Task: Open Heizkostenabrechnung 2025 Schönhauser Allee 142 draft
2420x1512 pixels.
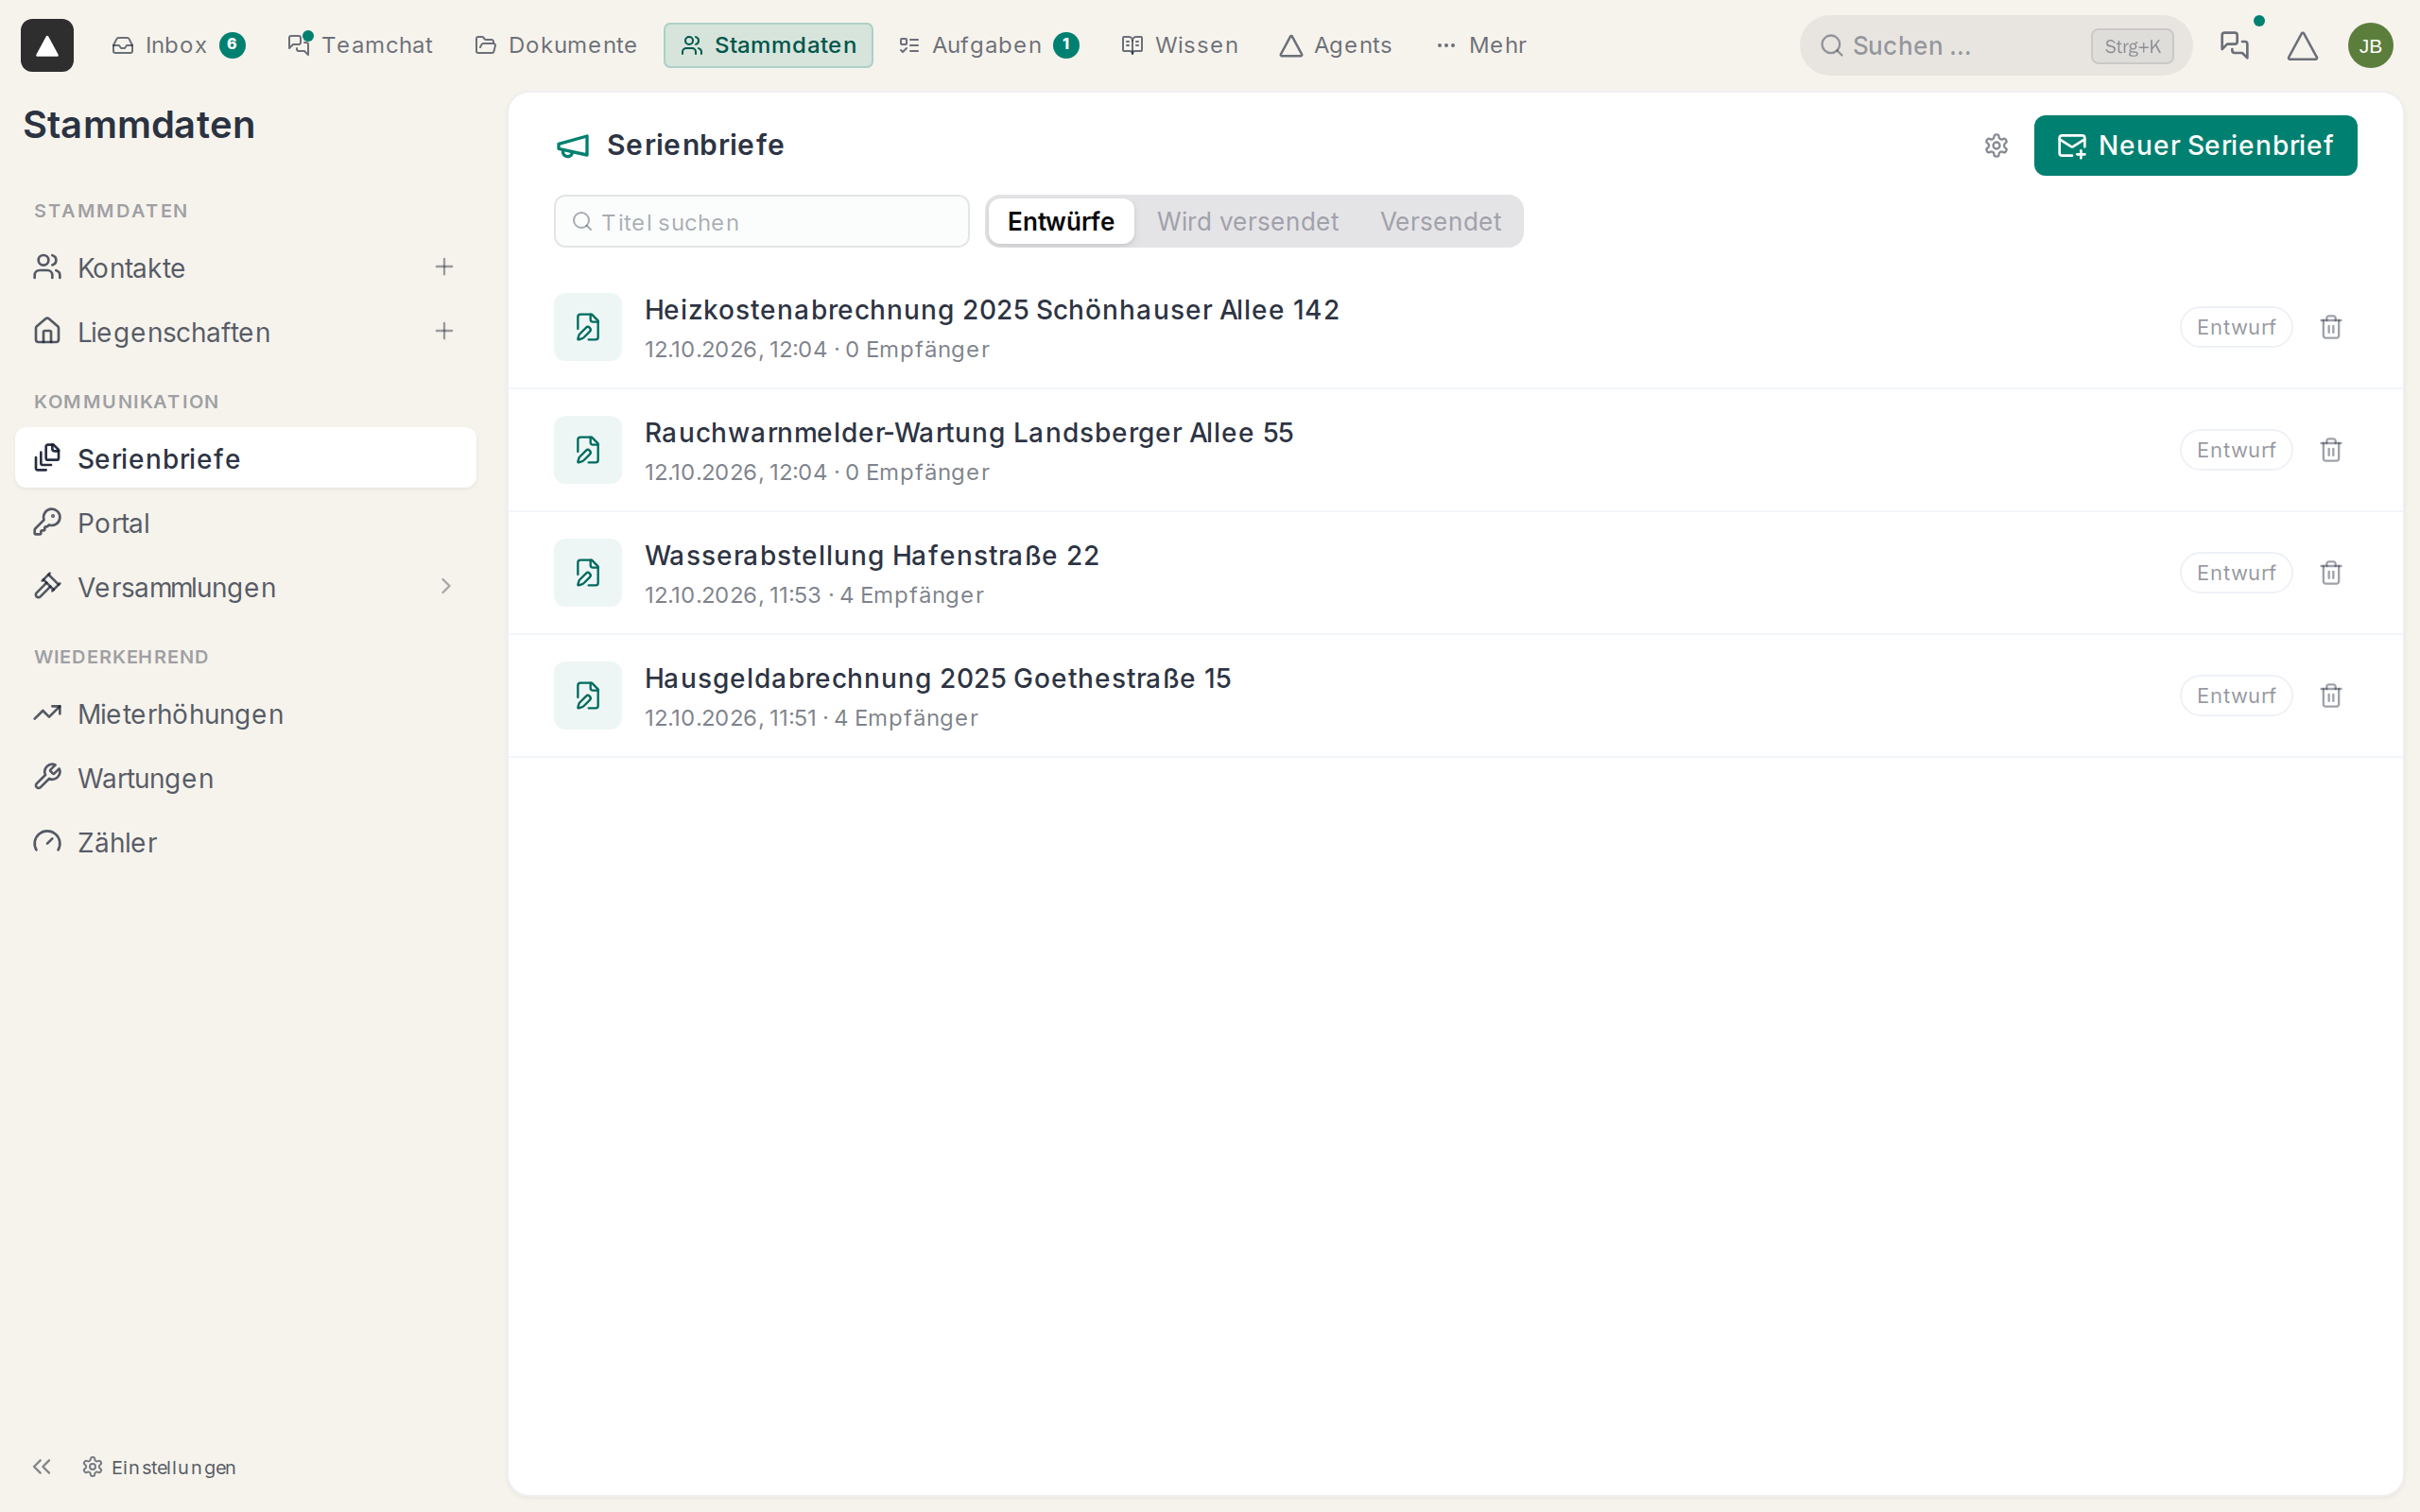Action: point(1455,328)
